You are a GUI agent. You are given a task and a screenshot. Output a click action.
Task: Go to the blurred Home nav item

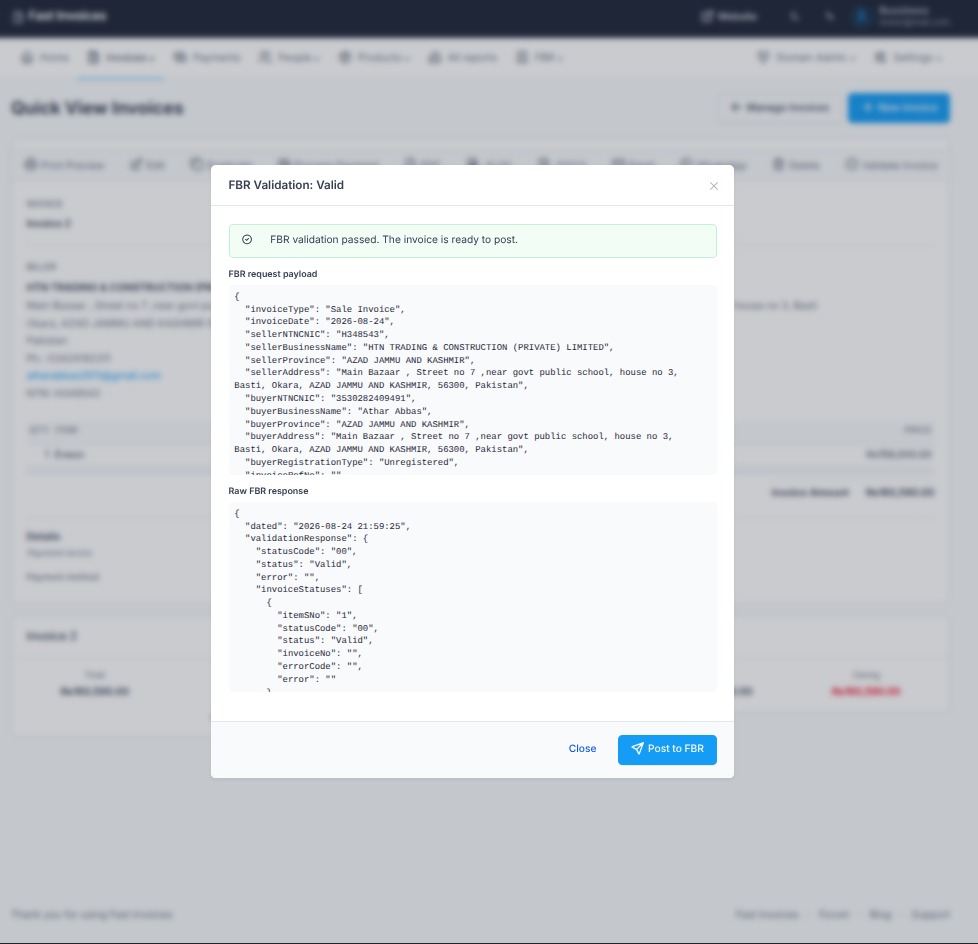point(45,58)
